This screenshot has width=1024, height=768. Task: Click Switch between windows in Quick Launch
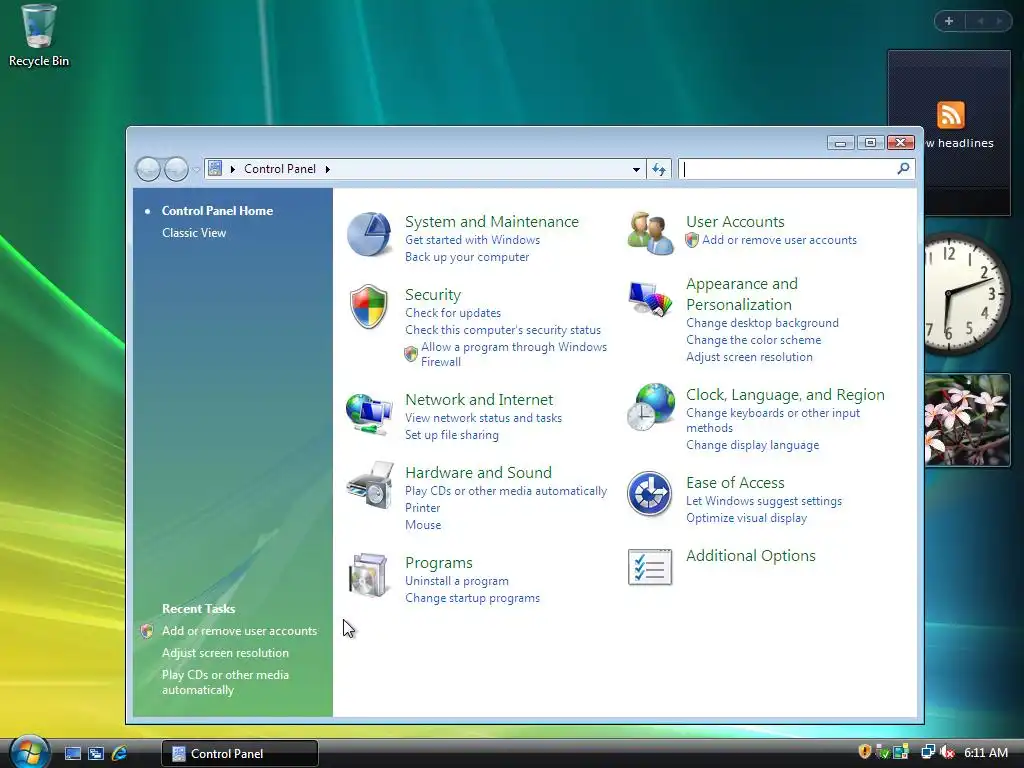coord(96,754)
